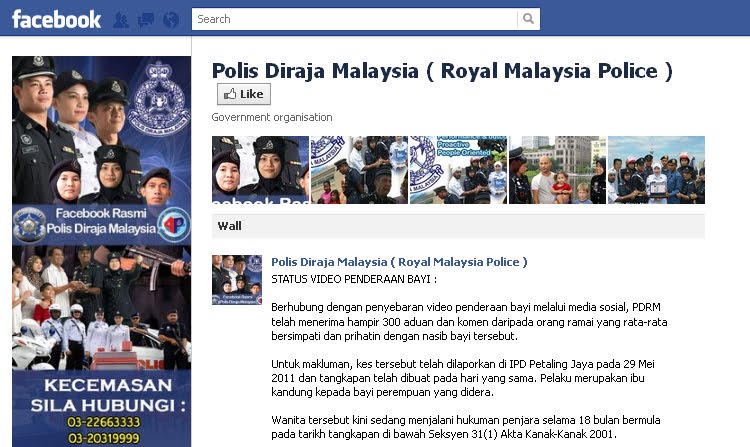
Task: Open first photo of policewomen in hijab
Action: pos(260,170)
